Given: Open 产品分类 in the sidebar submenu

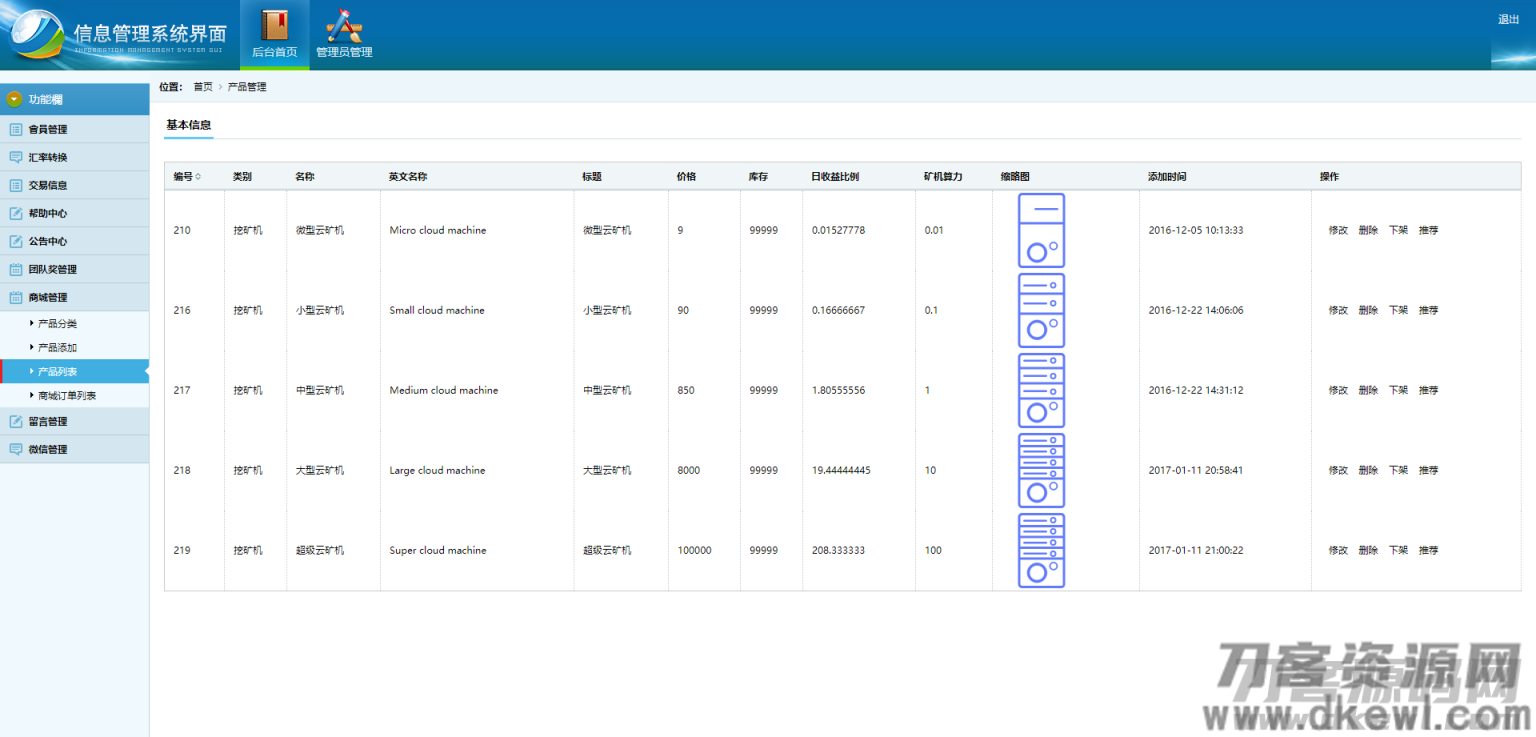Looking at the screenshot, I should point(57,324).
